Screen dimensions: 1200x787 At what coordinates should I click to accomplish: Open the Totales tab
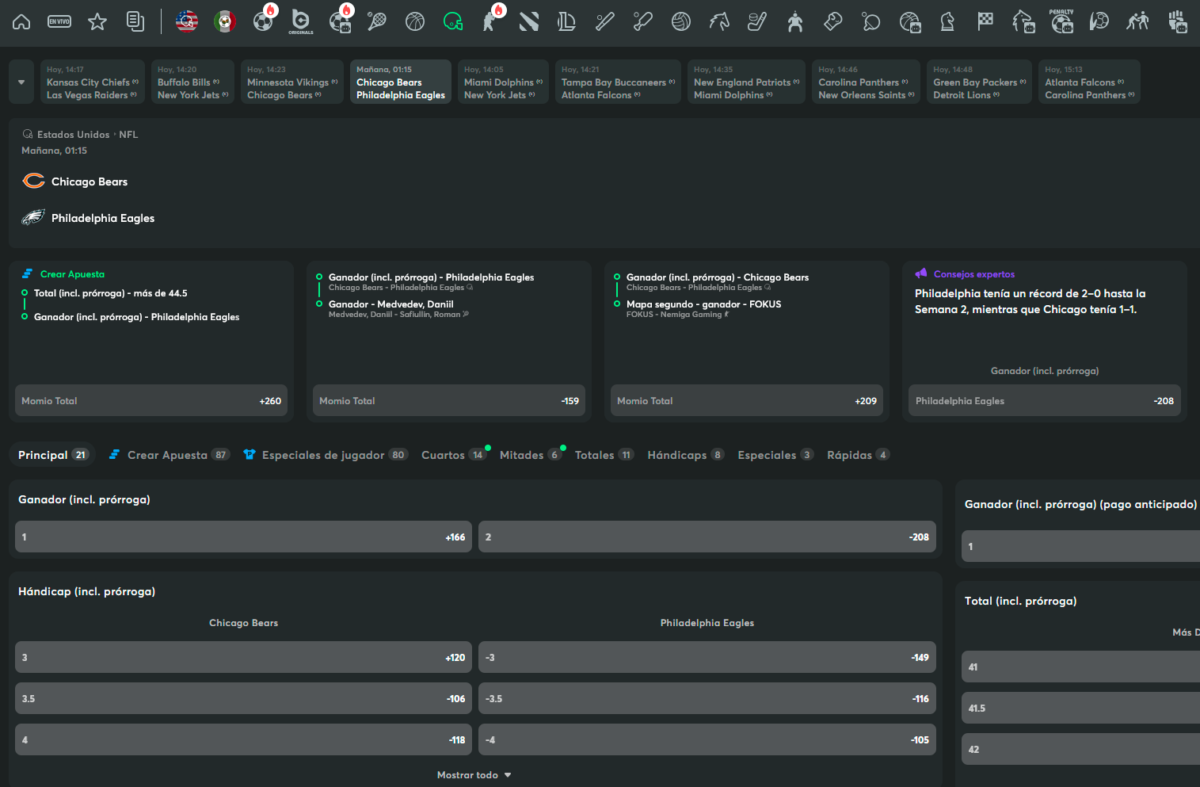604,455
